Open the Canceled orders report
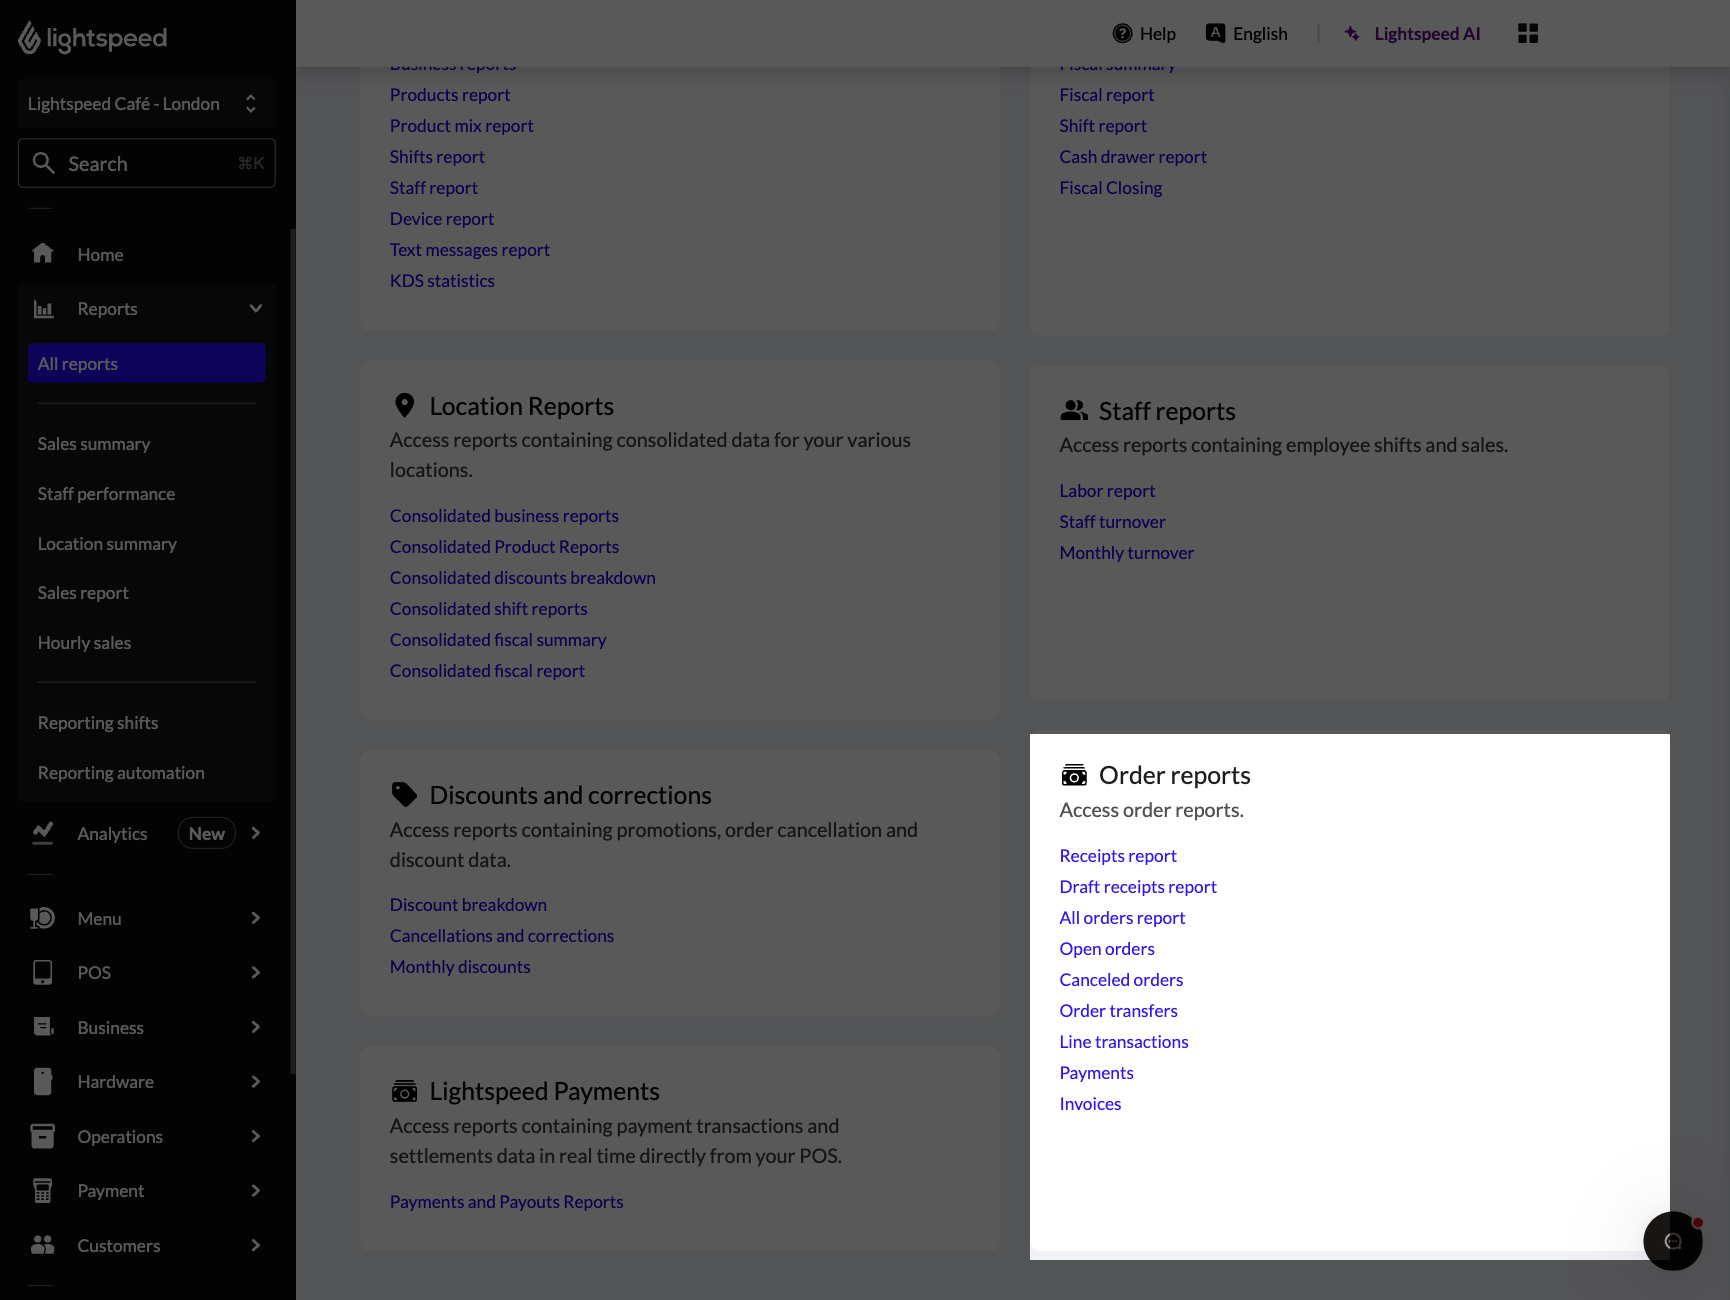The height and width of the screenshot is (1300, 1730). click(1121, 979)
